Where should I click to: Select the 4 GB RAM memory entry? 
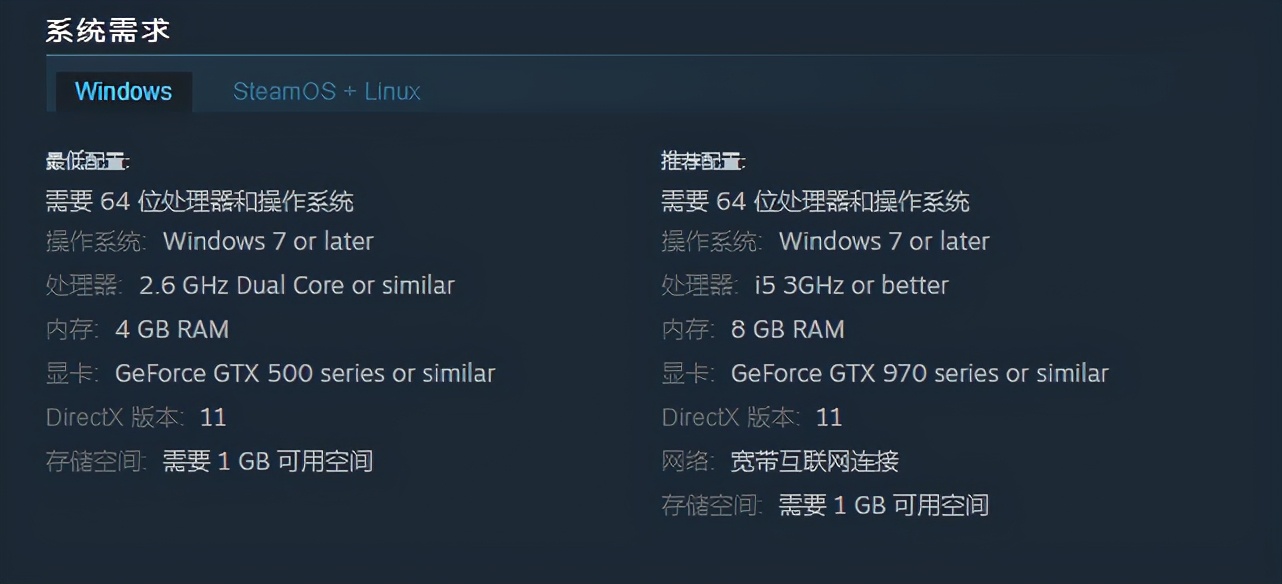click(x=137, y=329)
